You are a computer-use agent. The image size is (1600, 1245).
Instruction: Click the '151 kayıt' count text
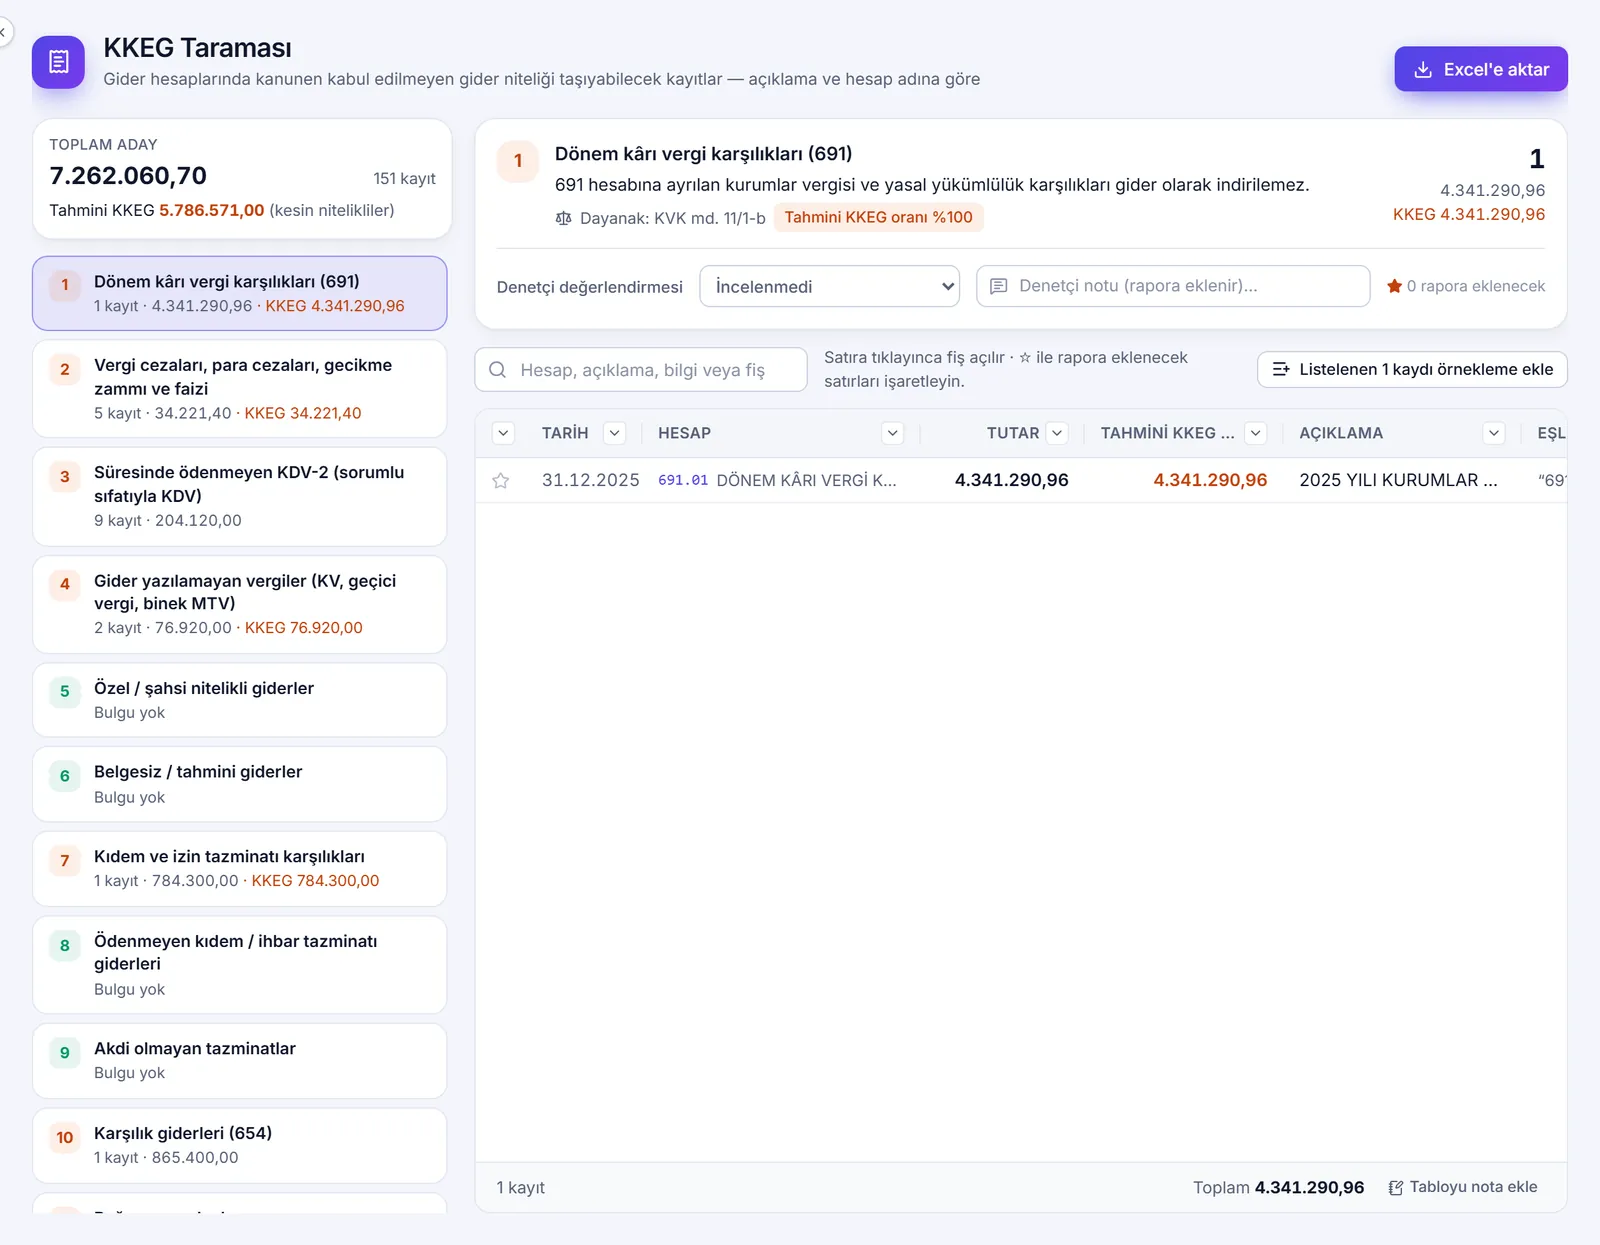[x=405, y=178]
